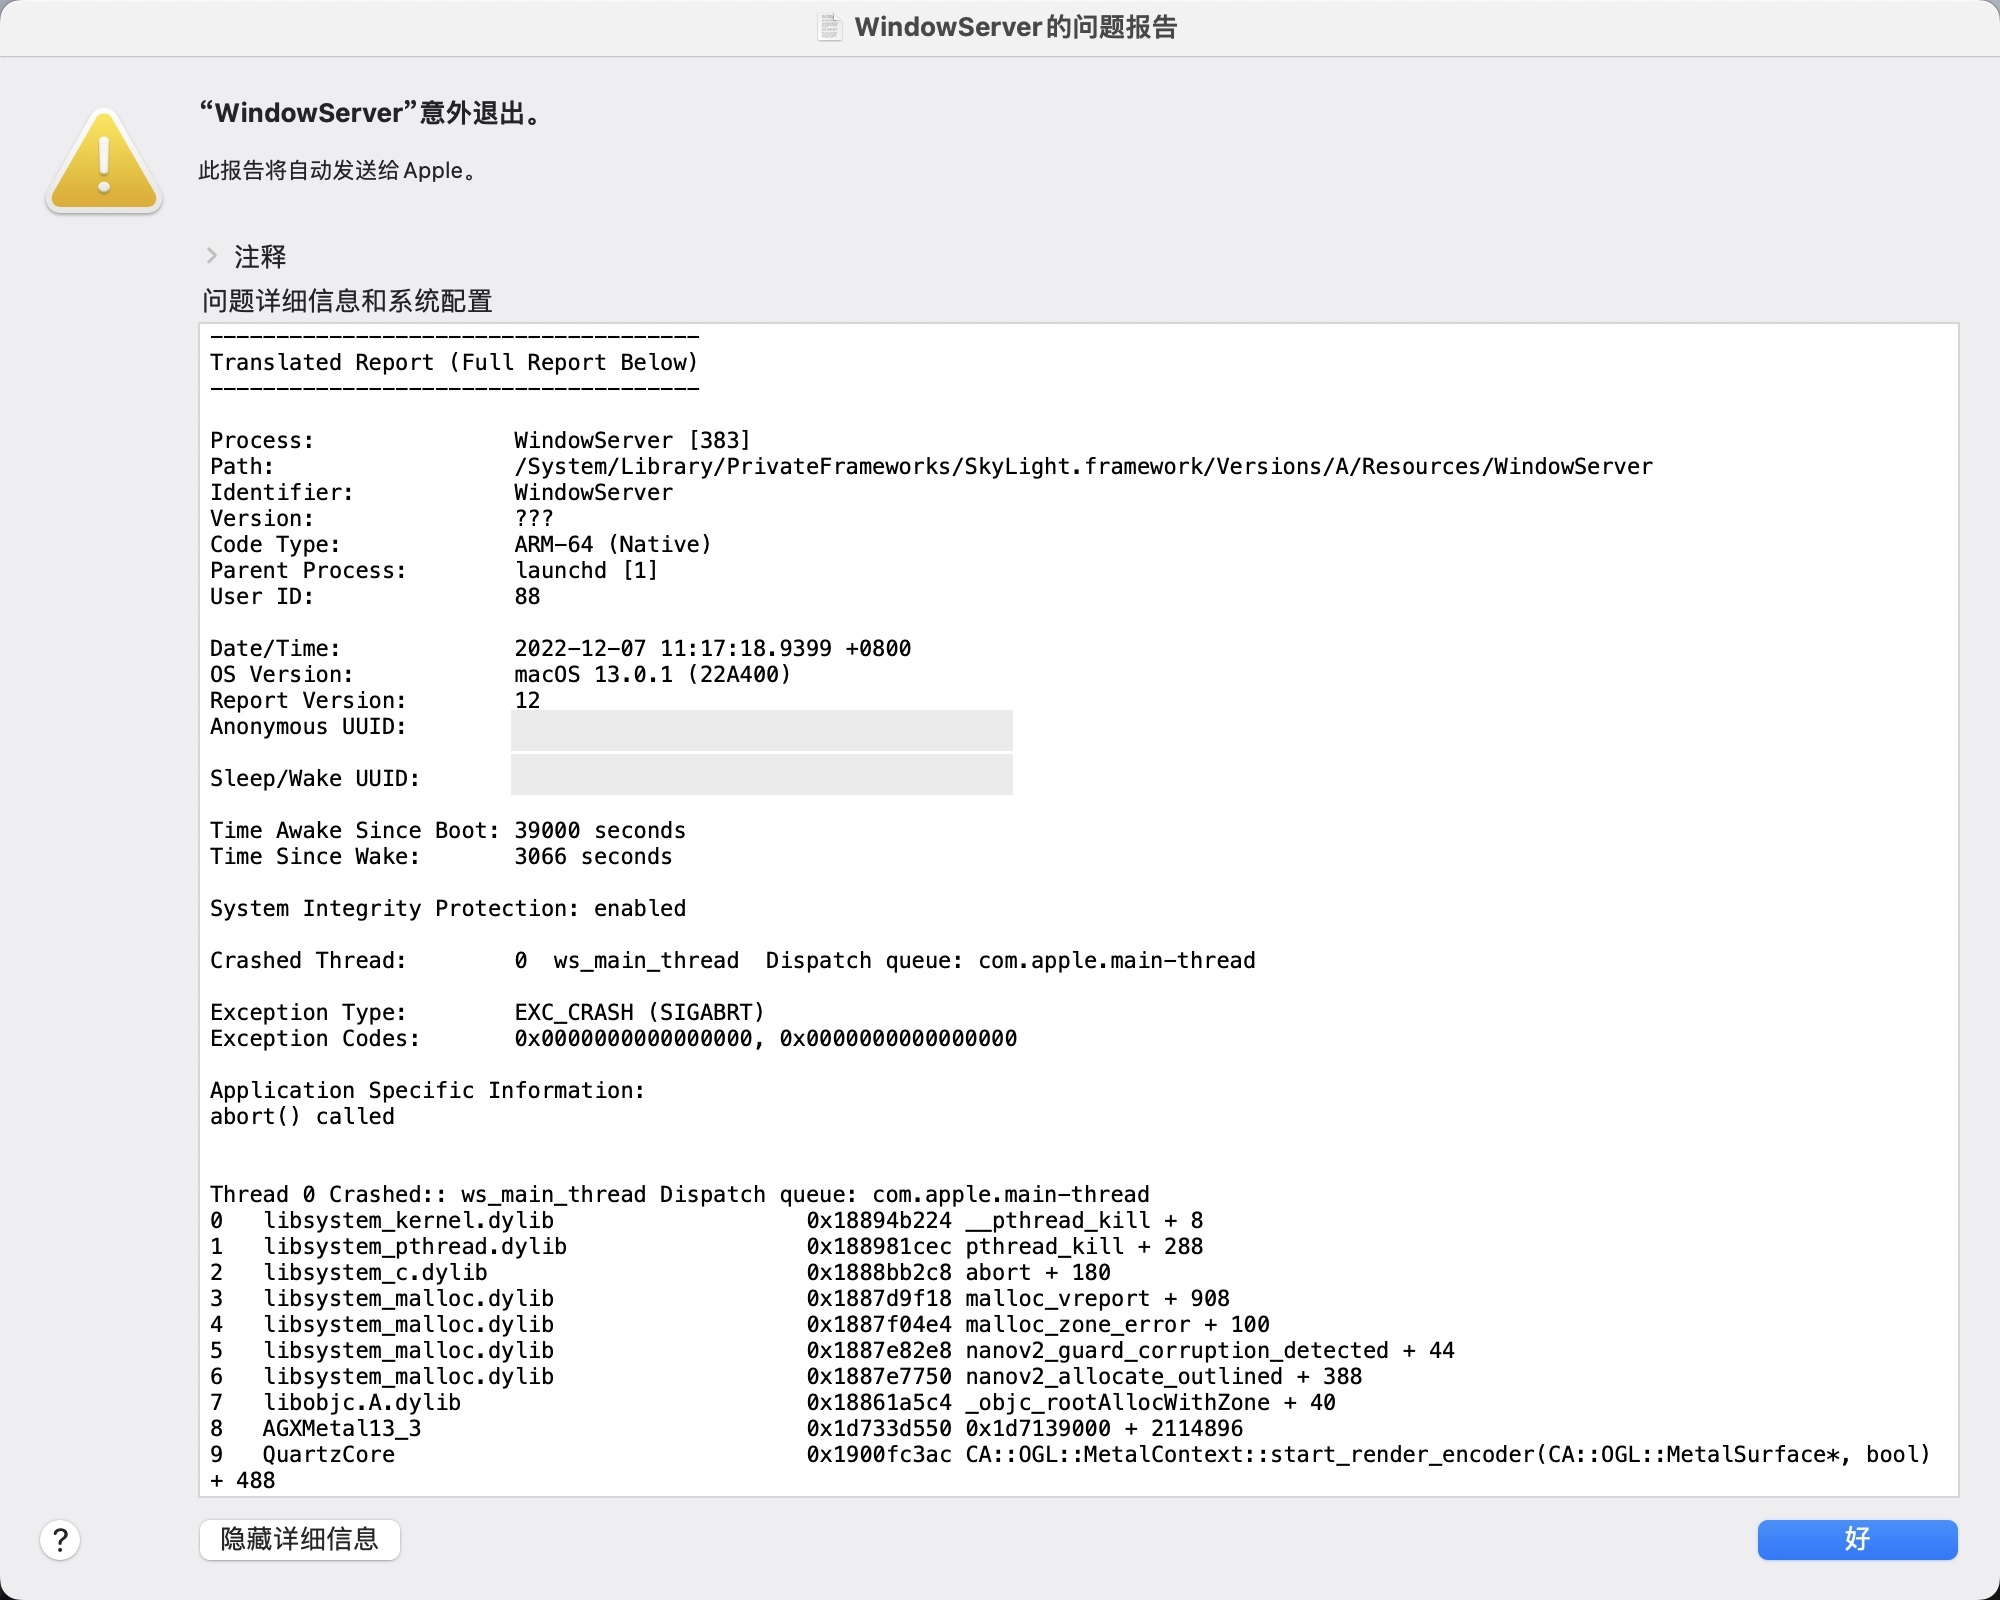Click the redacted Anonymous UUID box
2000x1600 pixels.
pos(761,730)
